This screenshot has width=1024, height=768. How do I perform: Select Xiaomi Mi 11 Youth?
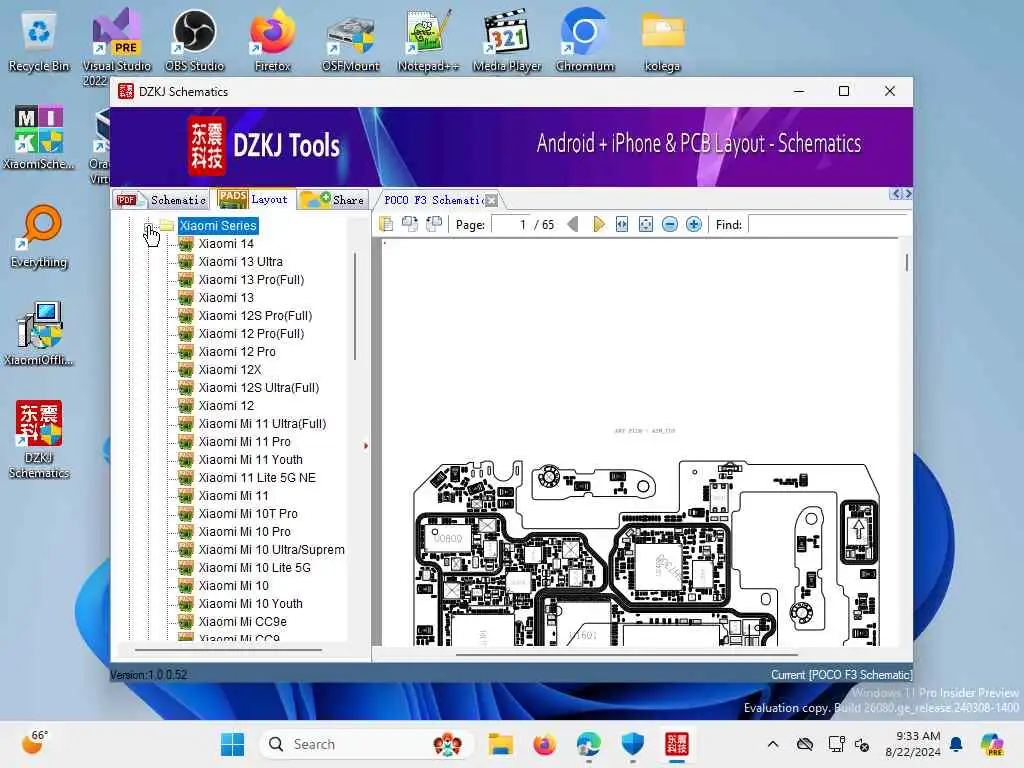pos(251,460)
